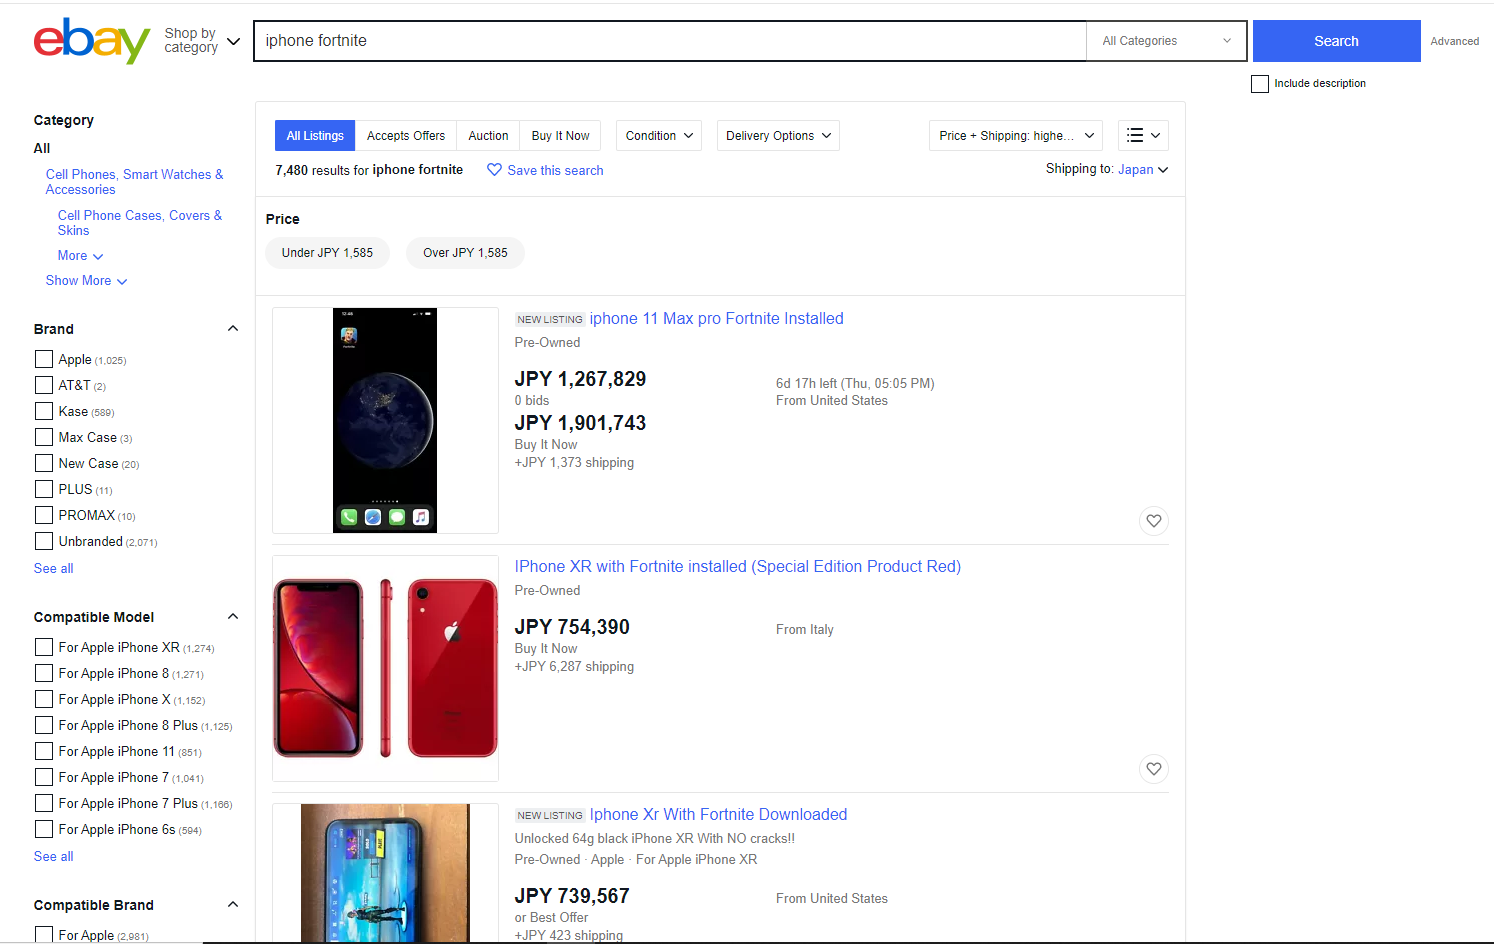This screenshot has height=944, width=1494.
Task: Check For Apple iPhone 8 Plus model
Action: [x=44, y=725]
